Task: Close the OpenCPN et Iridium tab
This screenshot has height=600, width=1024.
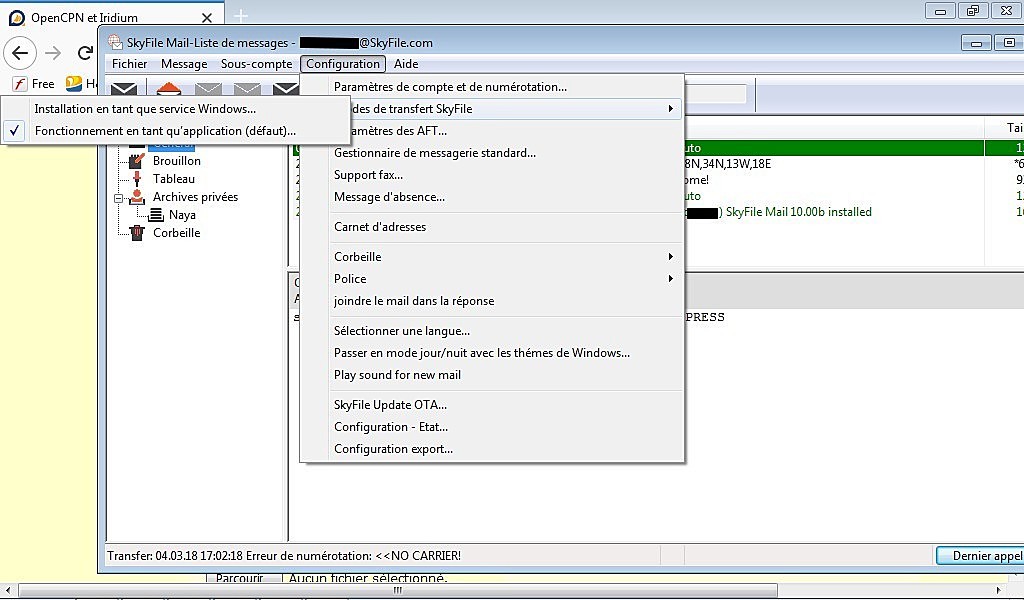Action: (x=206, y=18)
